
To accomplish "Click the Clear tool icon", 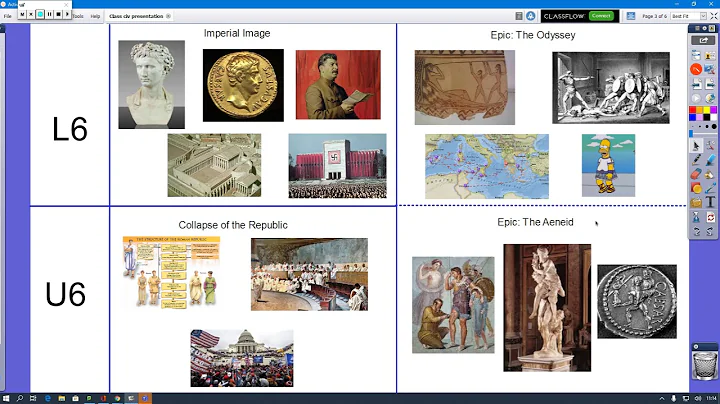I will point(696,217).
